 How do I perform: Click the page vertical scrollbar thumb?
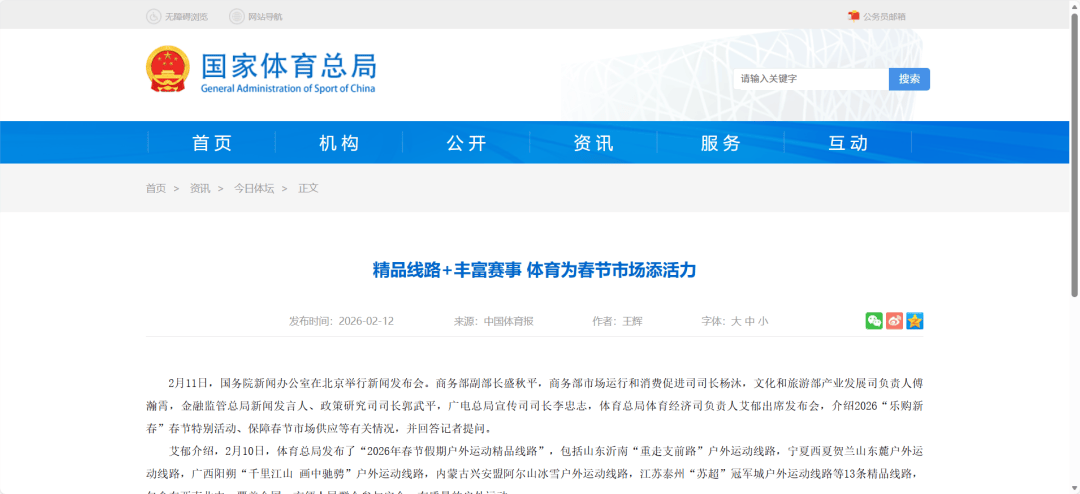click(1074, 155)
